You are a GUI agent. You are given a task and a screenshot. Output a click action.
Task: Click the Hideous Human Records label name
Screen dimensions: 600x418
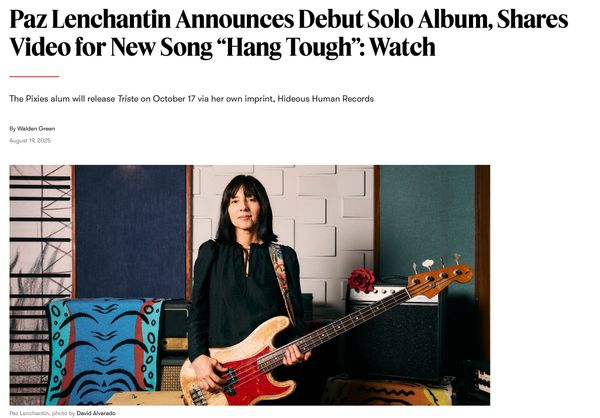click(x=326, y=99)
